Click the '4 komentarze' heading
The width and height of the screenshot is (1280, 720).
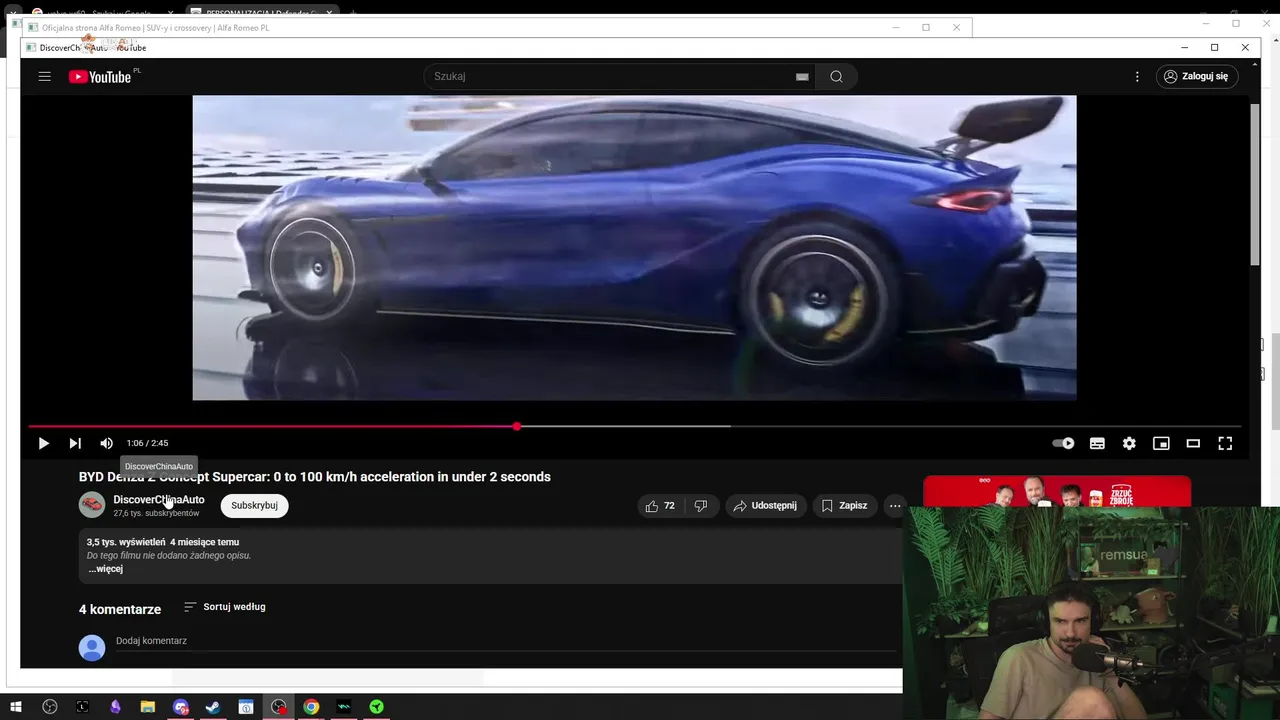[120, 609]
